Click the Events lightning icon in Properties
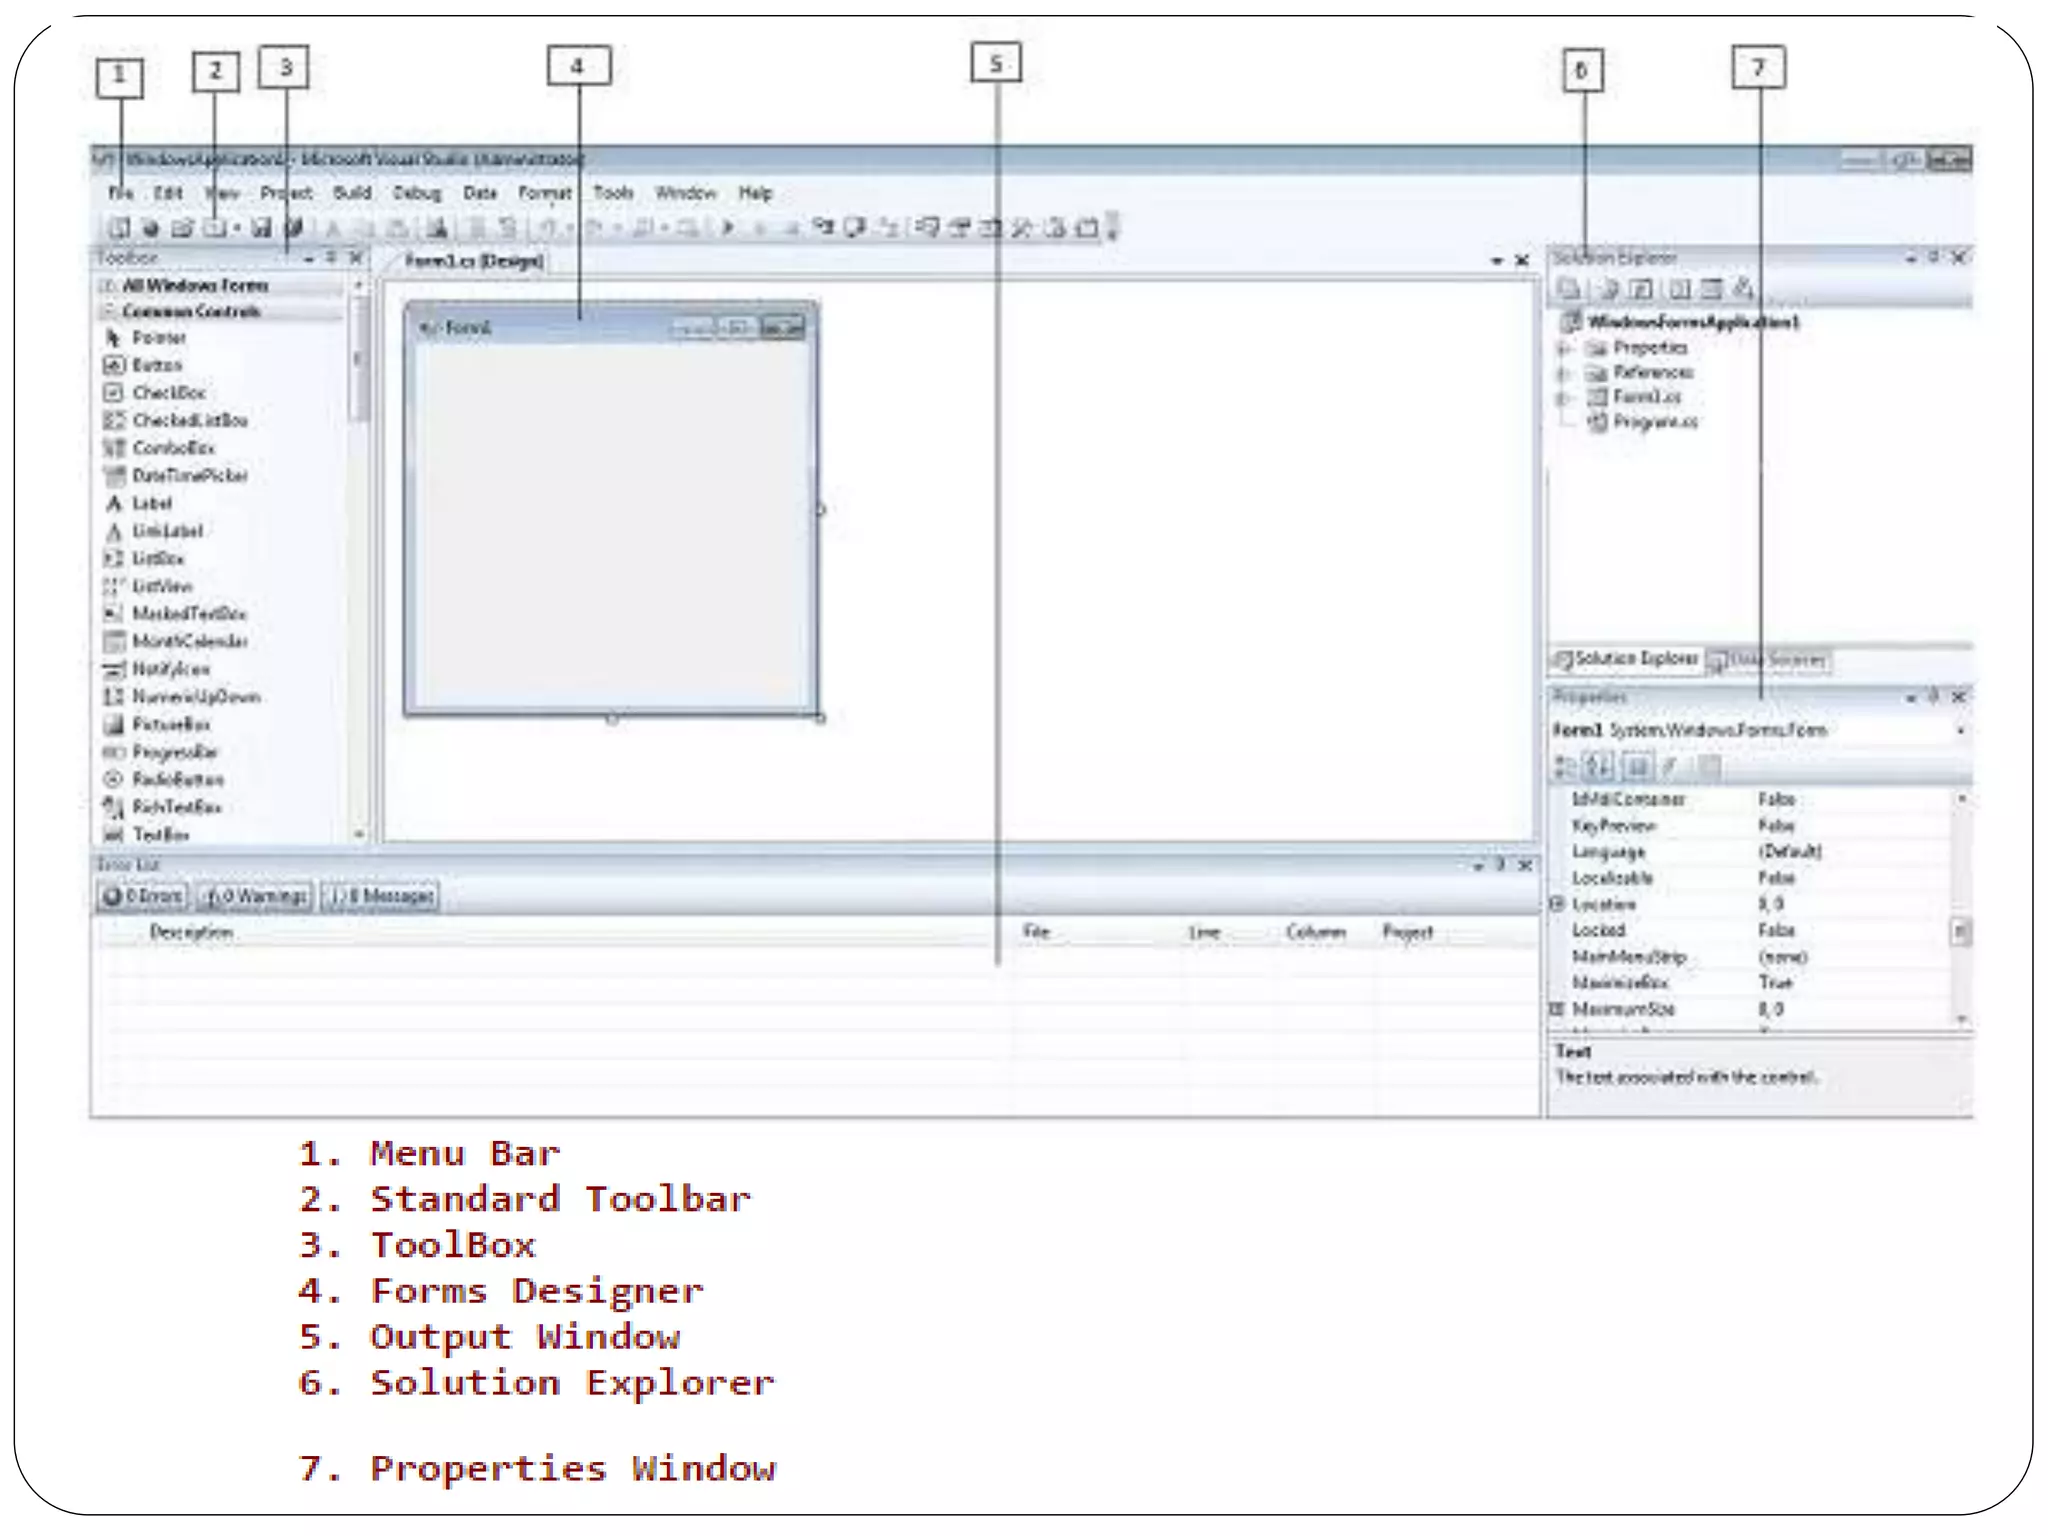Screen dimensions: 2048x1536 1669,767
